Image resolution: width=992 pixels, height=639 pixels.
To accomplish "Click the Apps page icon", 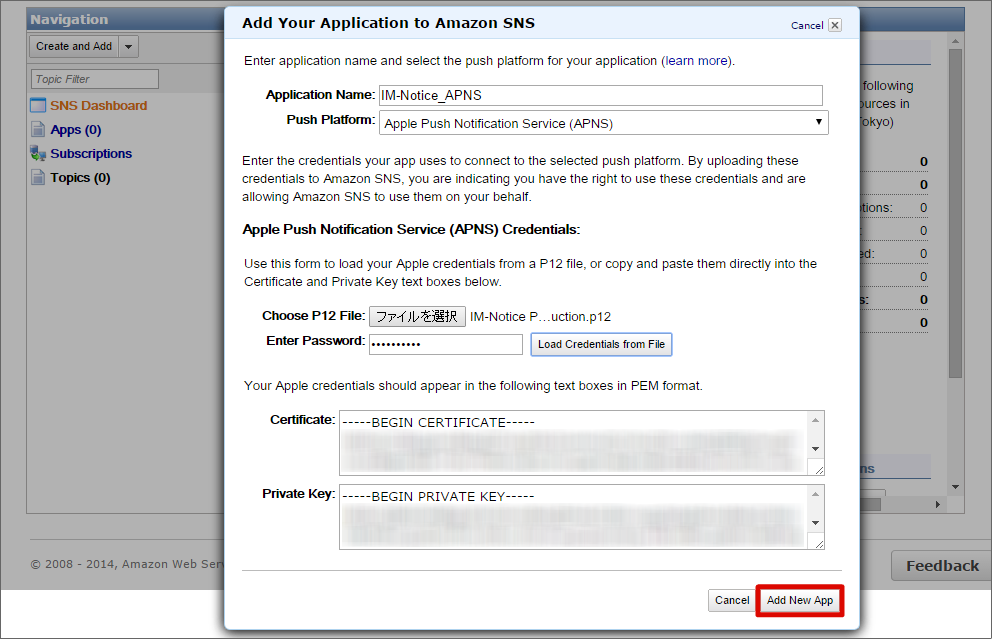I will pyautogui.click(x=38, y=129).
